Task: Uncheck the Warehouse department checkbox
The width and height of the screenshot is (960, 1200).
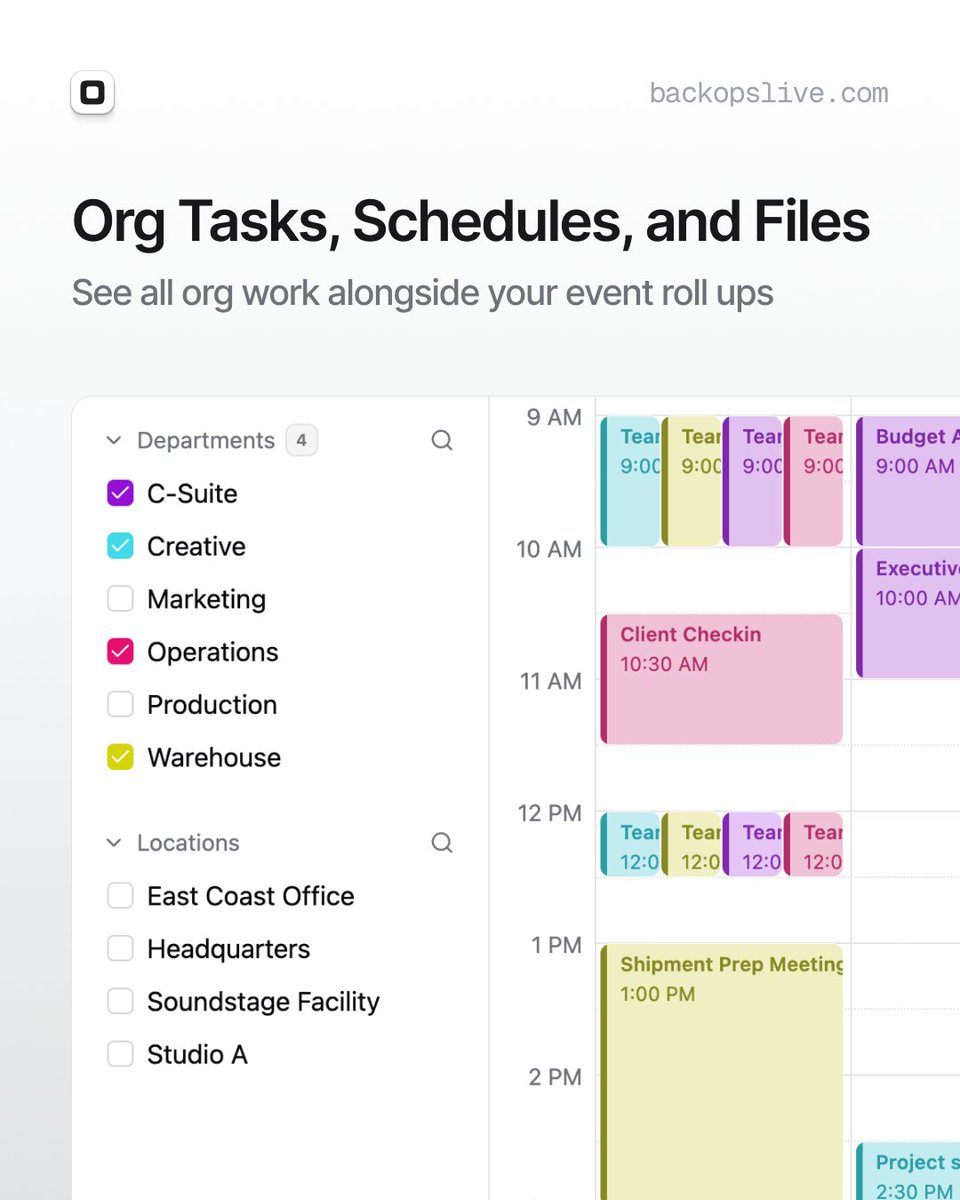Action: 120,757
